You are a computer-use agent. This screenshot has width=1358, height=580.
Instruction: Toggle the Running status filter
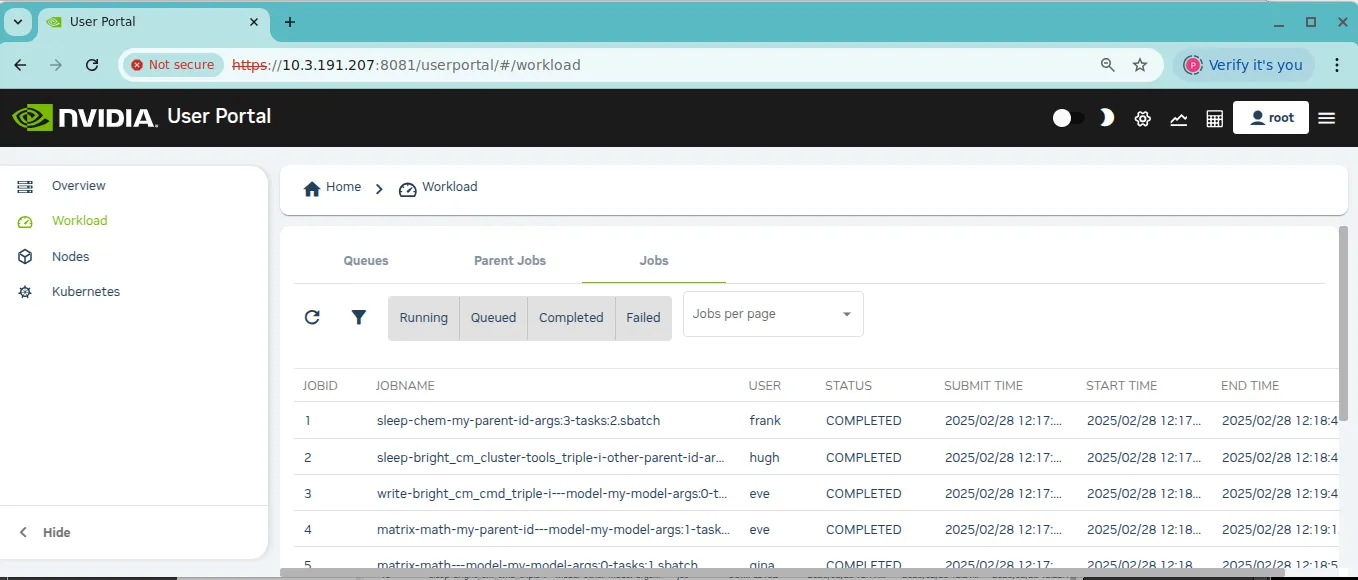pos(424,318)
